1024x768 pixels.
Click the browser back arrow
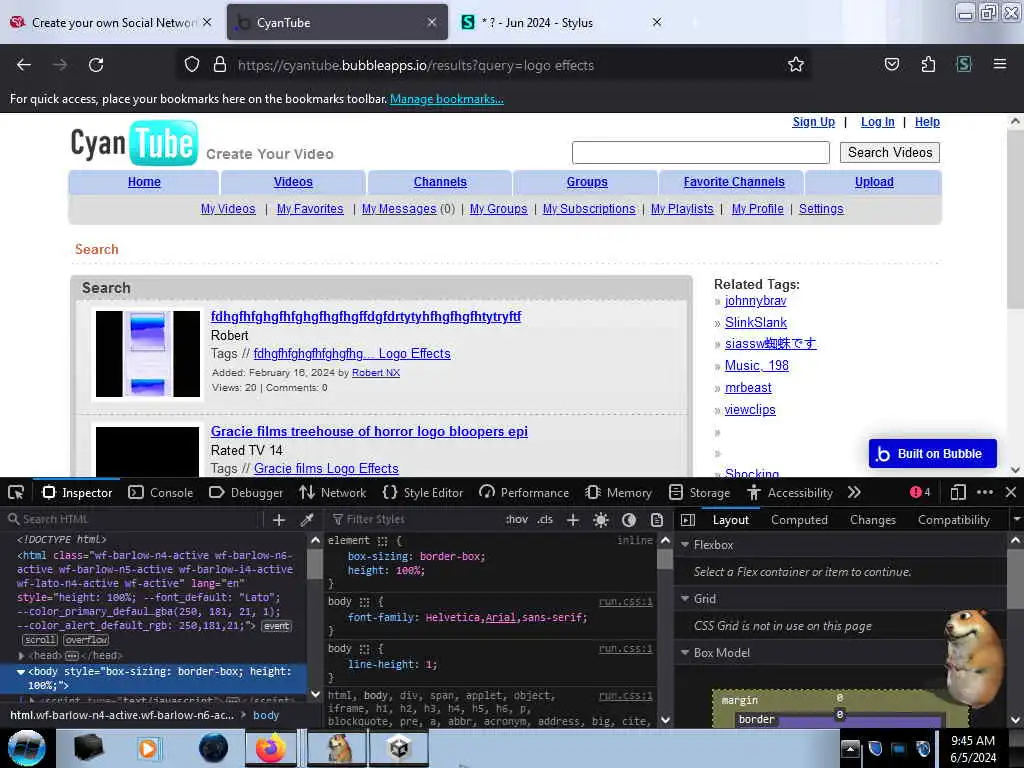point(24,65)
